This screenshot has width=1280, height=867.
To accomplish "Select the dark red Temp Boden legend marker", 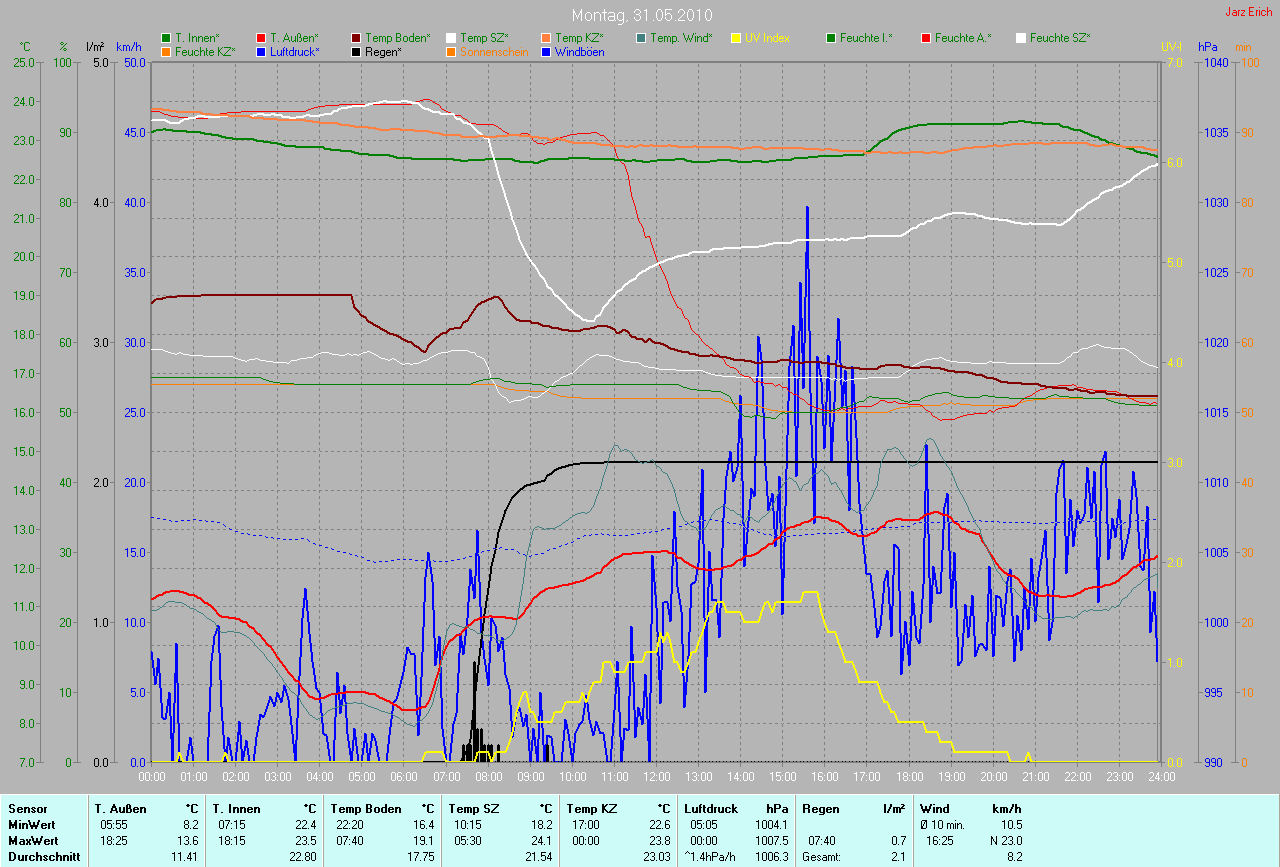I will tap(356, 38).
